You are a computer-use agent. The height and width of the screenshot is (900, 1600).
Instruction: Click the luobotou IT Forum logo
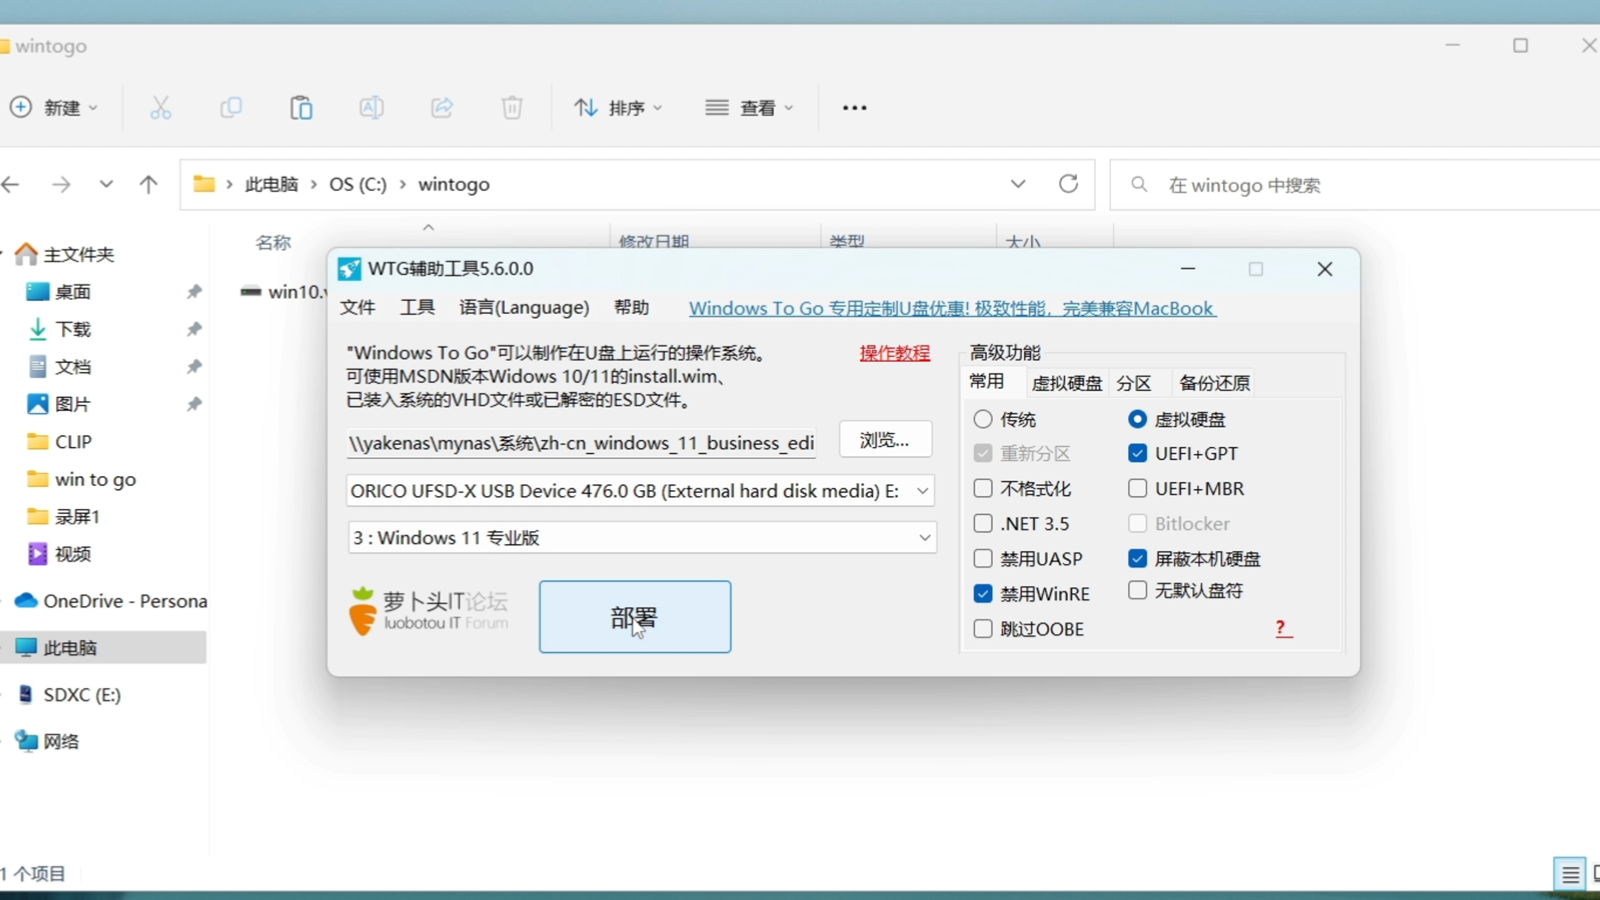click(x=428, y=610)
